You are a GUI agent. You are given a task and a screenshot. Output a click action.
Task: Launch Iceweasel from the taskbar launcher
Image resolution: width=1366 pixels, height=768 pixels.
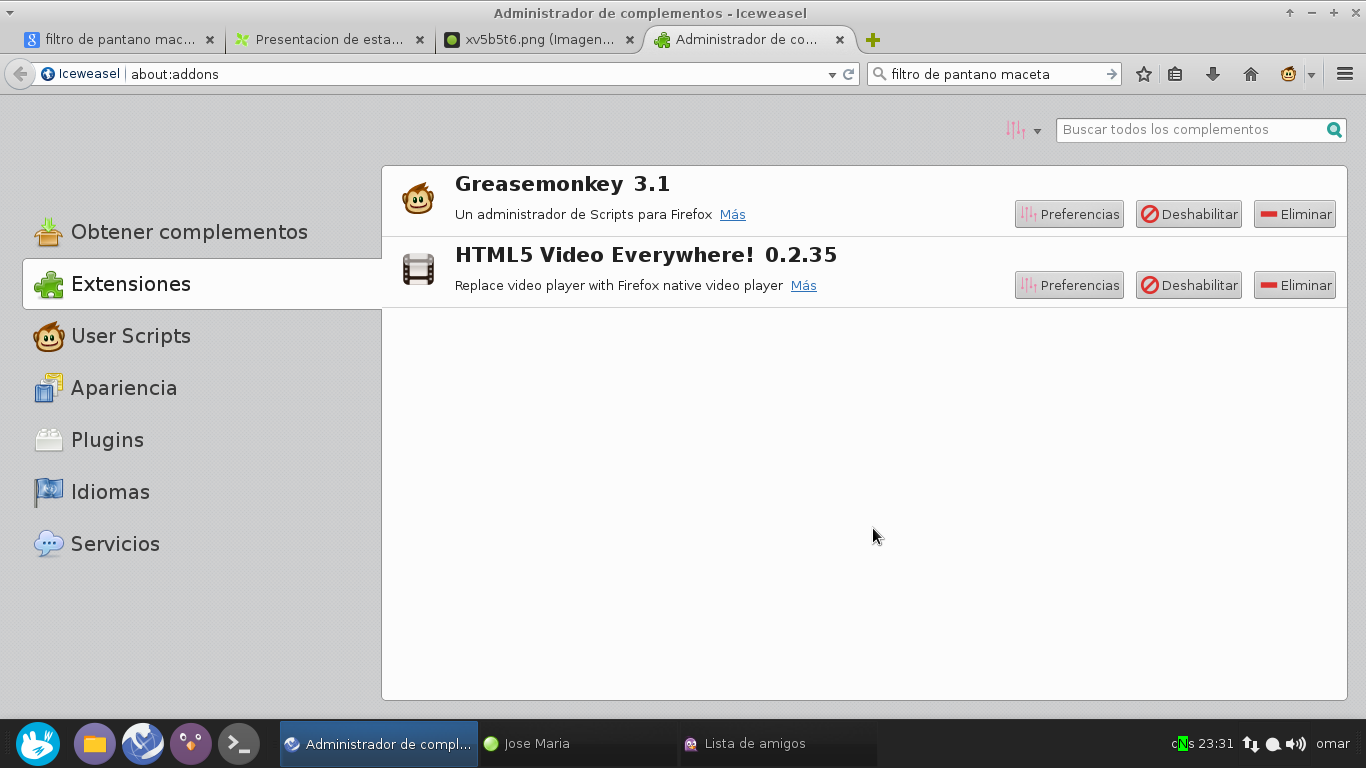pos(143,744)
